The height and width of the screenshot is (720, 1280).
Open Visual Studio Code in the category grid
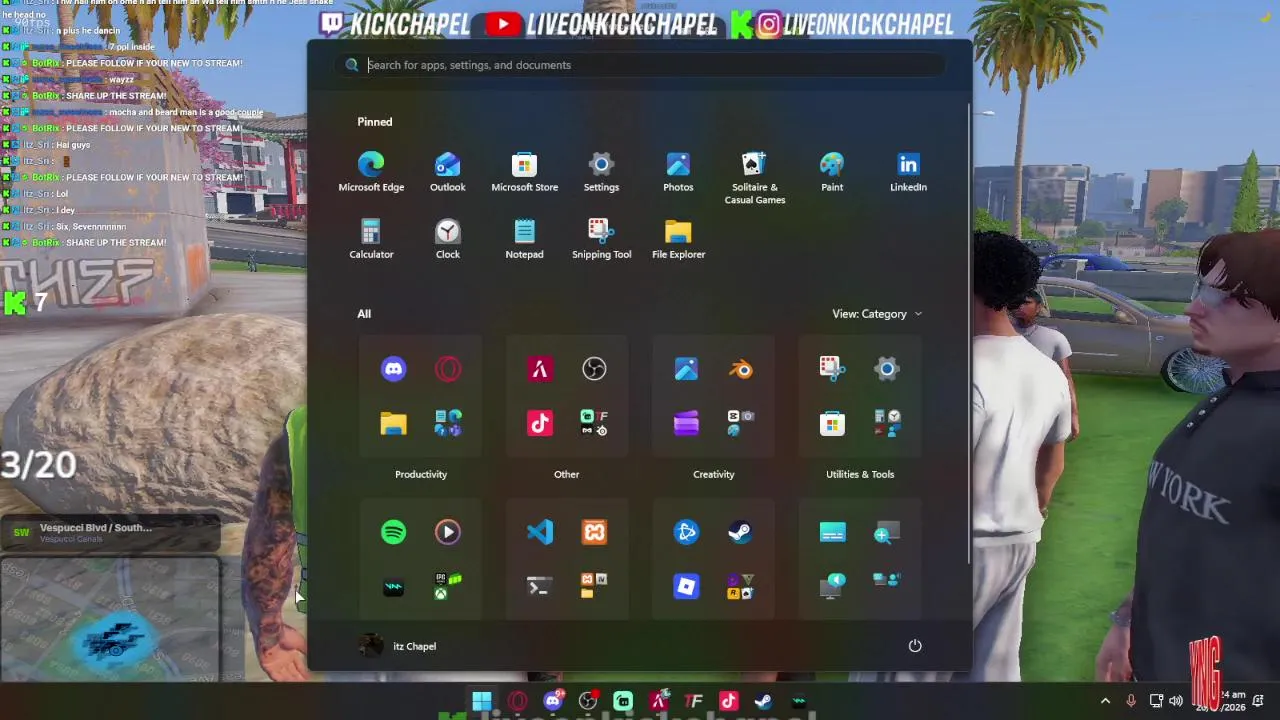pyautogui.click(x=540, y=532)
